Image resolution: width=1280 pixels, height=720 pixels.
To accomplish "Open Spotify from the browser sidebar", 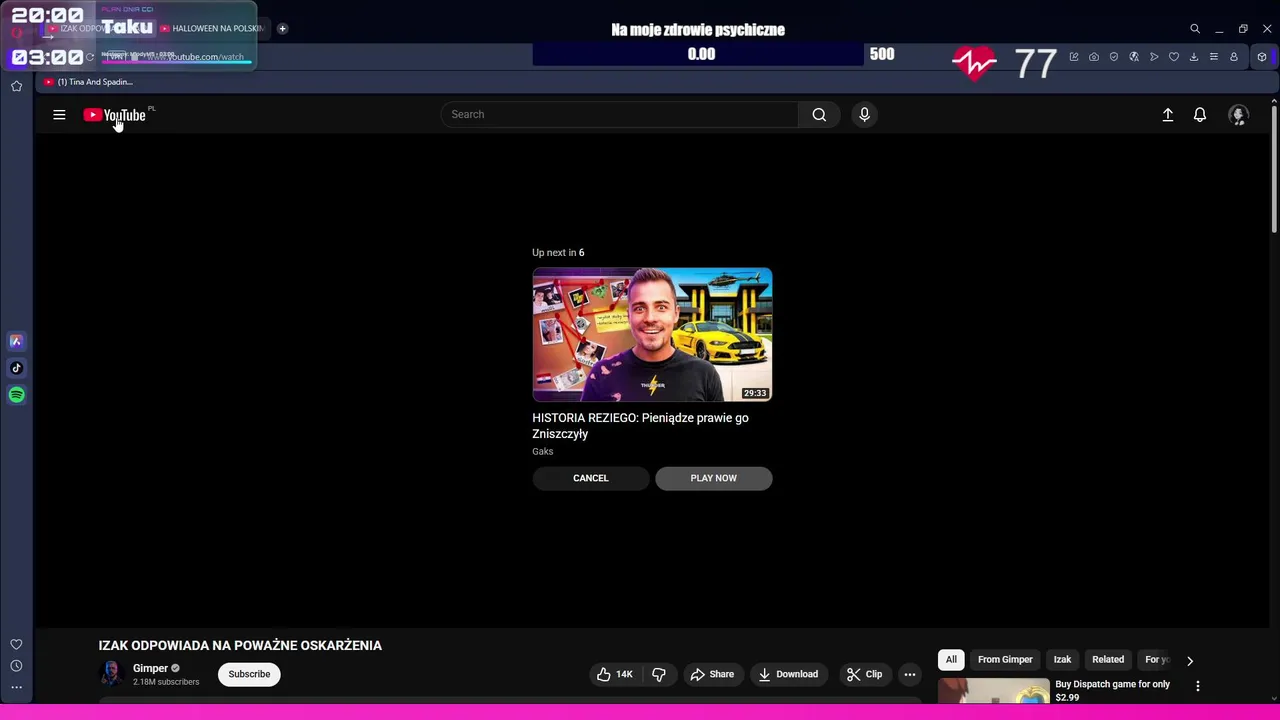I will coord(16,395).
